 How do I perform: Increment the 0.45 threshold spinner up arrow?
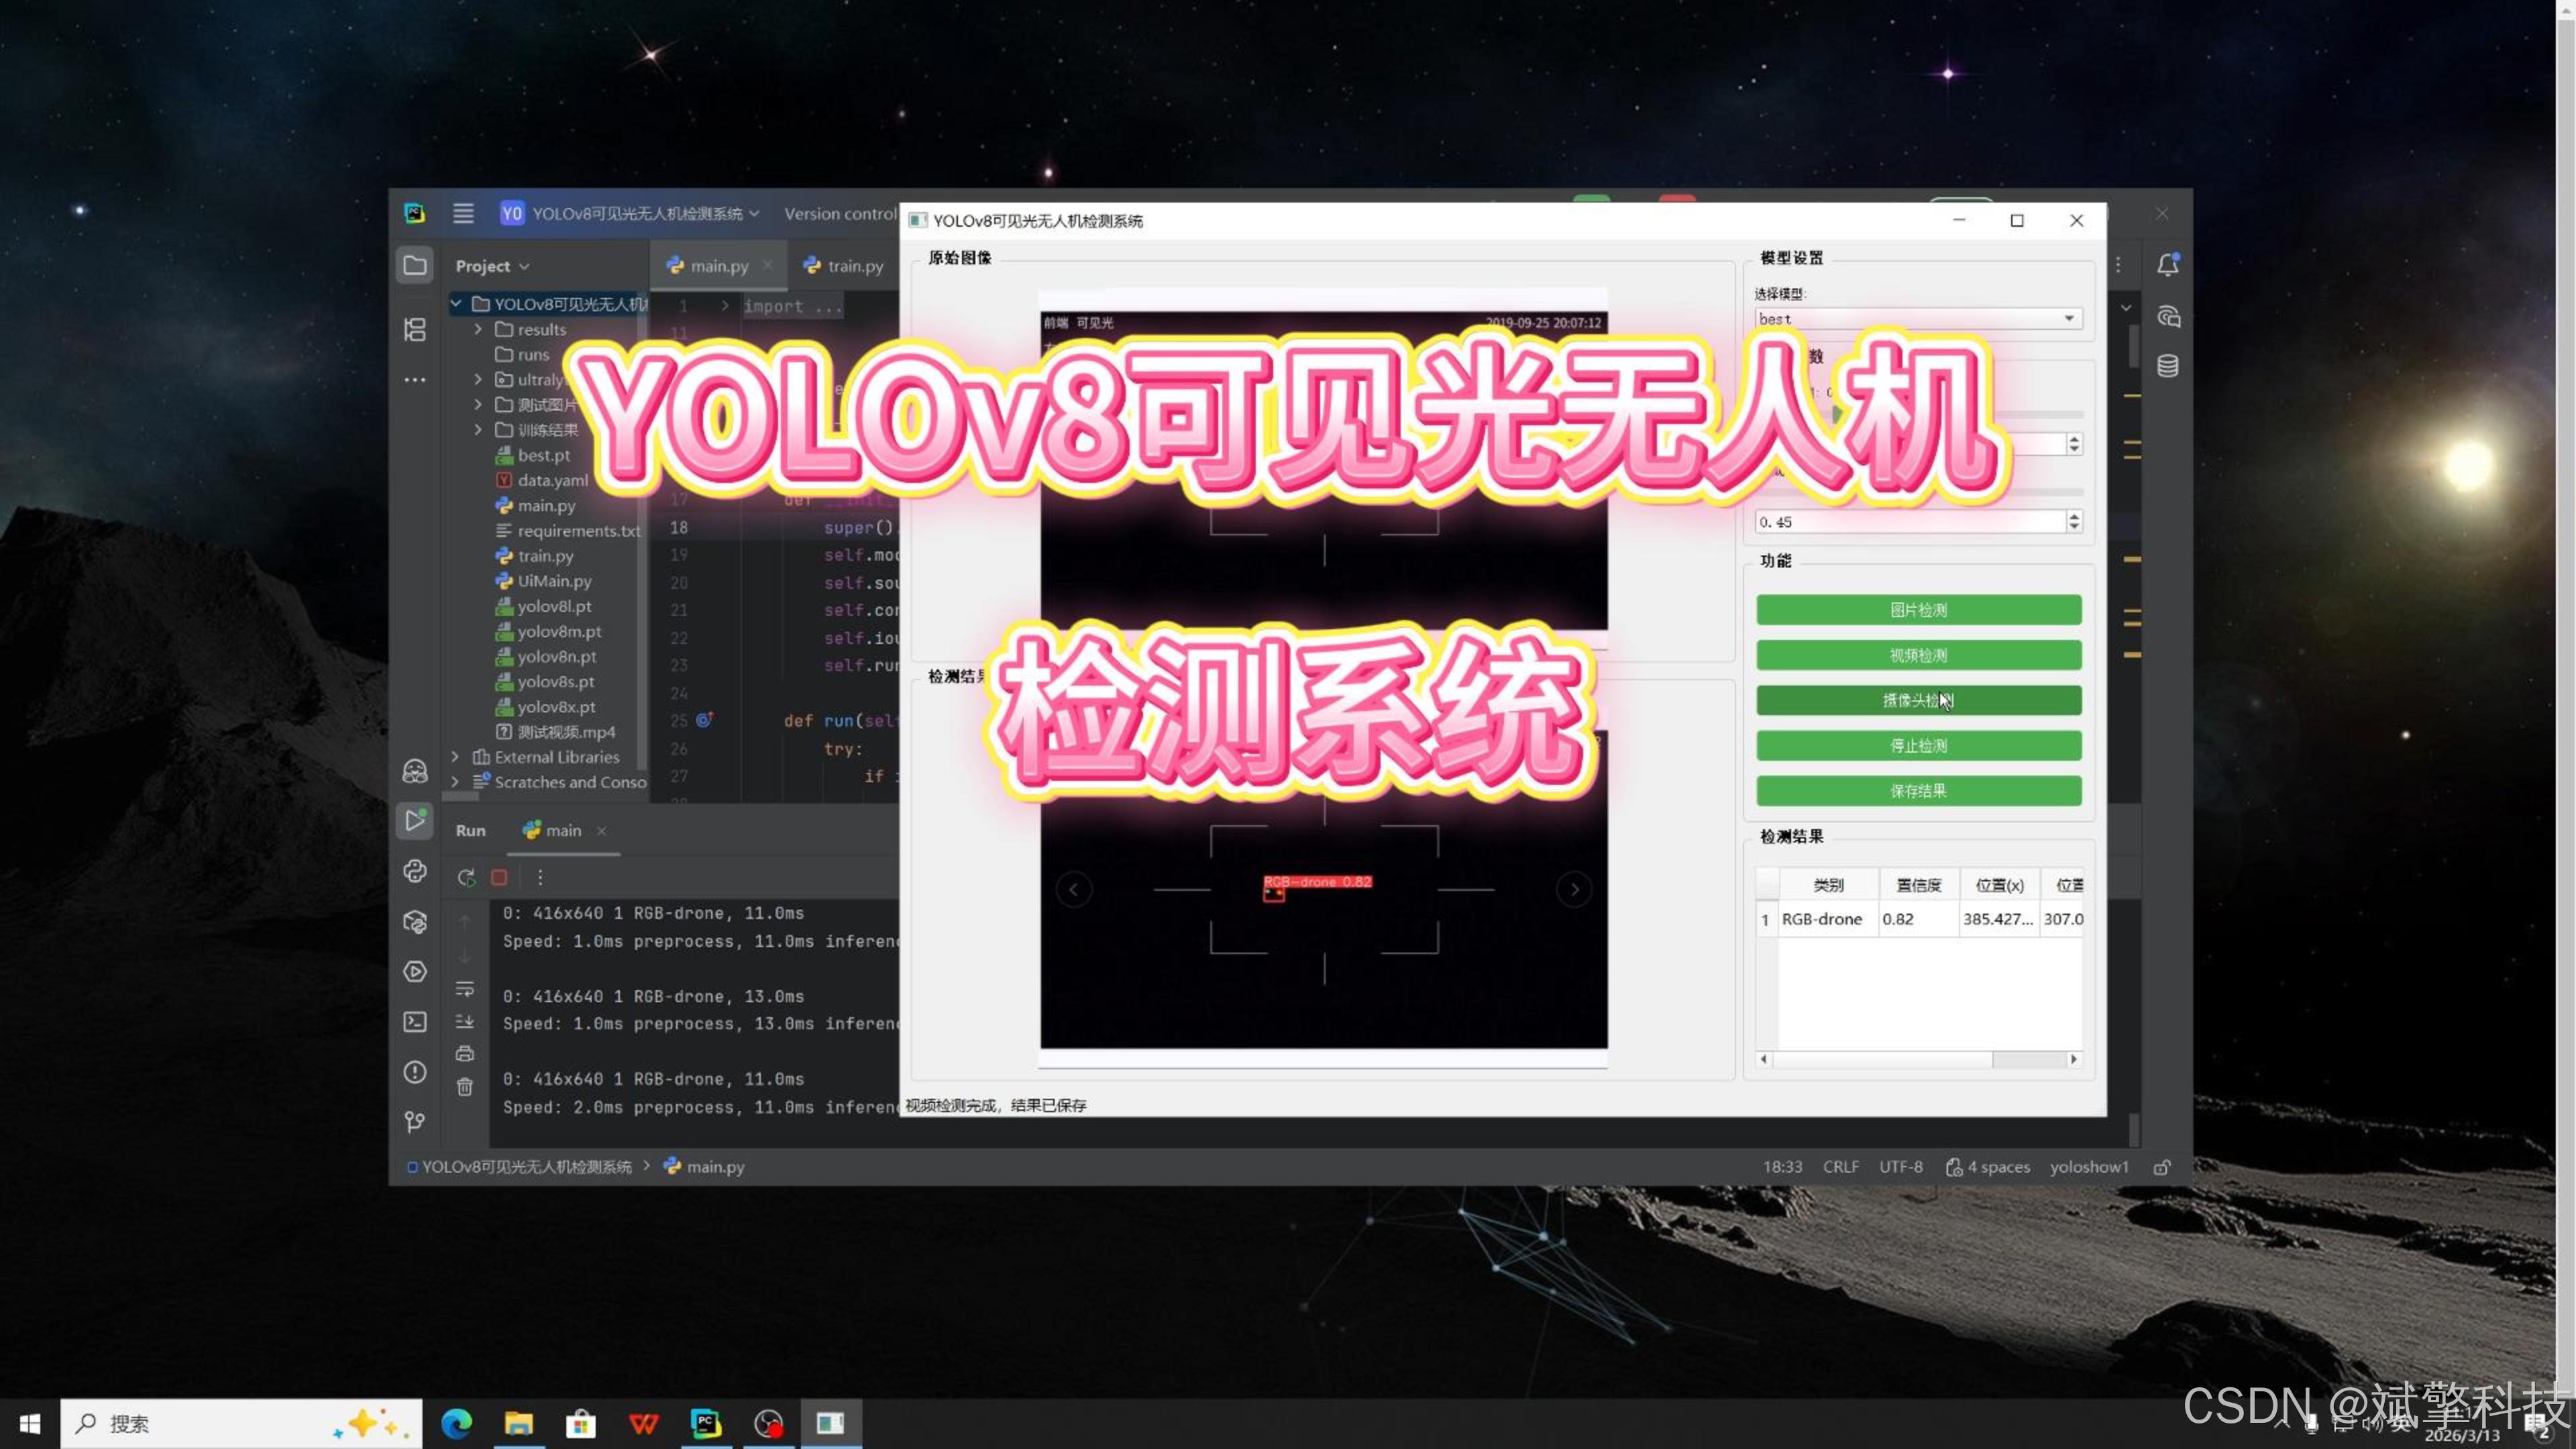tap(2074, 516)
